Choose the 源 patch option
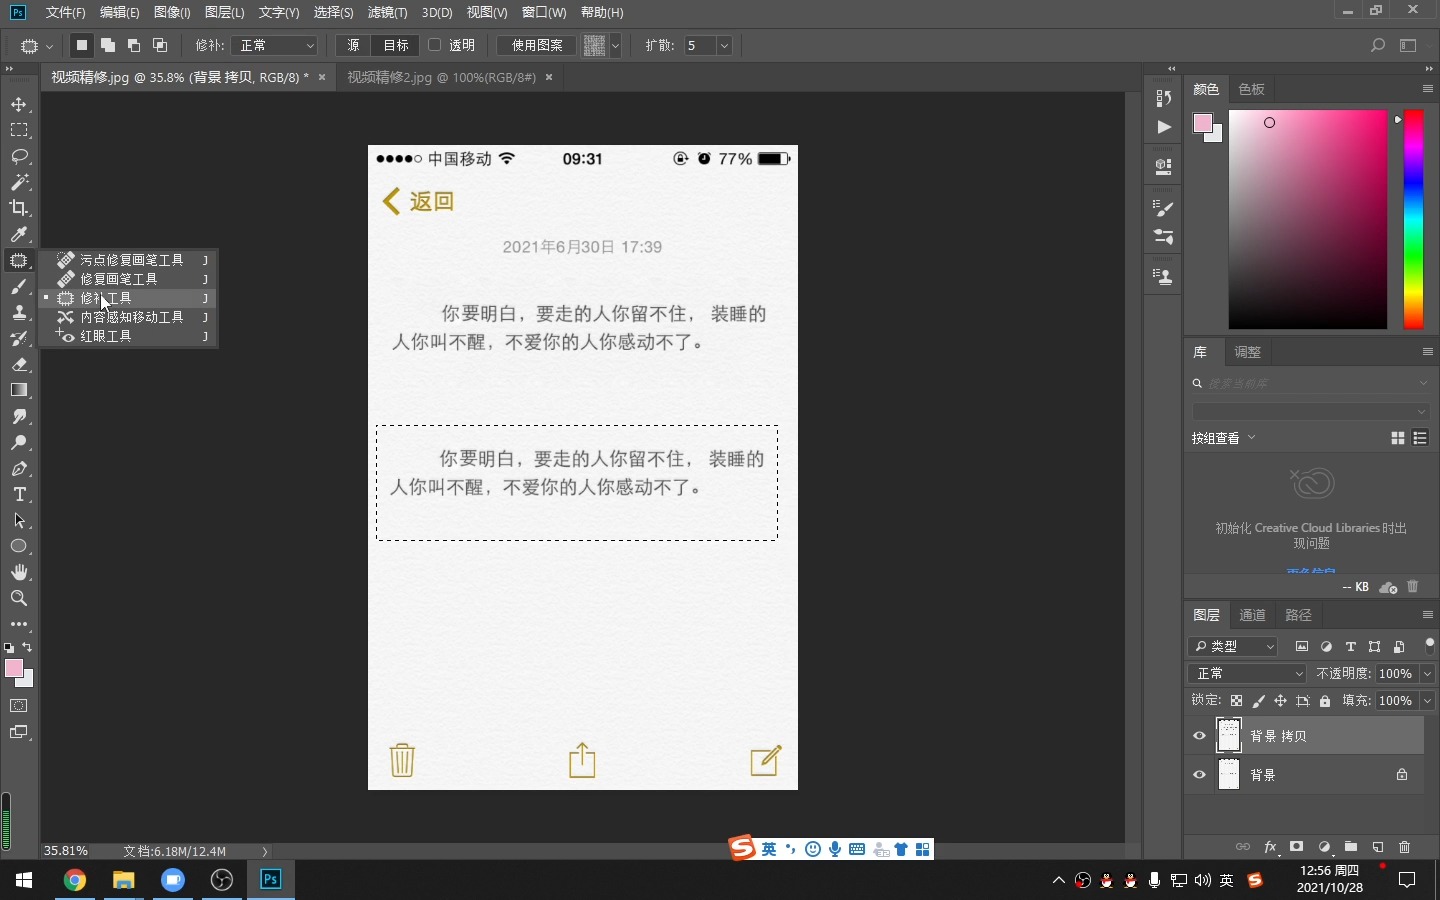The image size is (1440, 900). 353,45
